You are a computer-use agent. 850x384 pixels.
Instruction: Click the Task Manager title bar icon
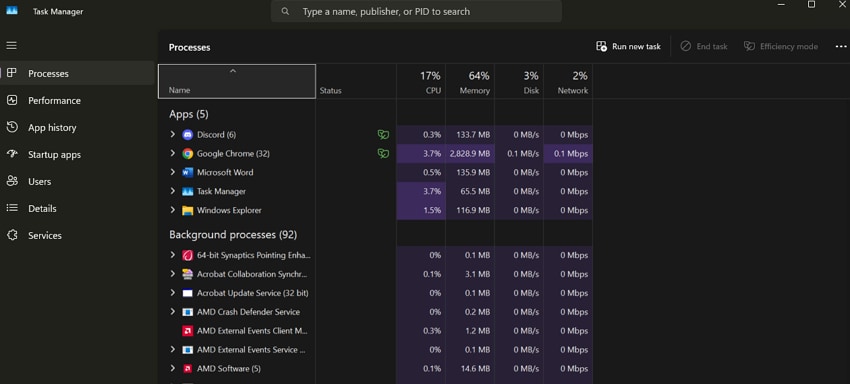(11, 11)
